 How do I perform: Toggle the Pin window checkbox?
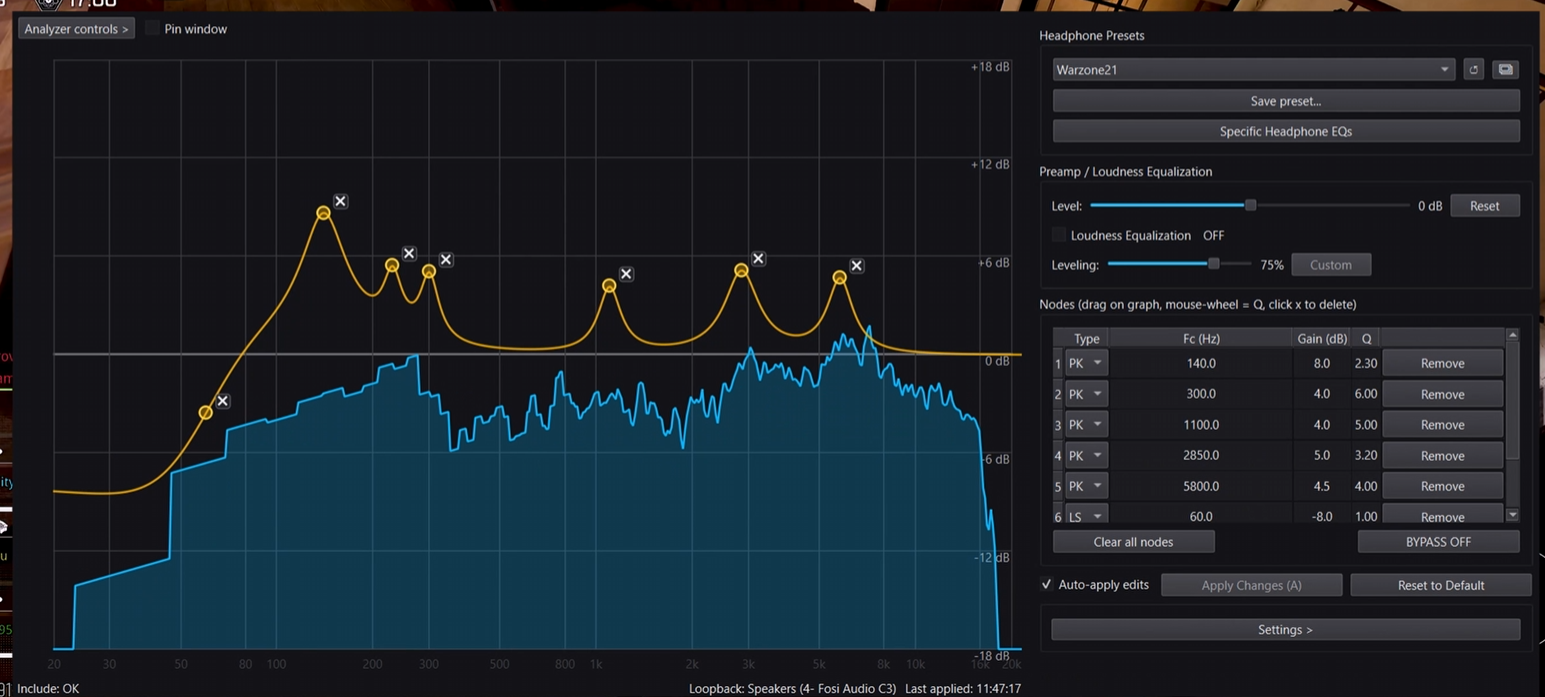point(152,28)
